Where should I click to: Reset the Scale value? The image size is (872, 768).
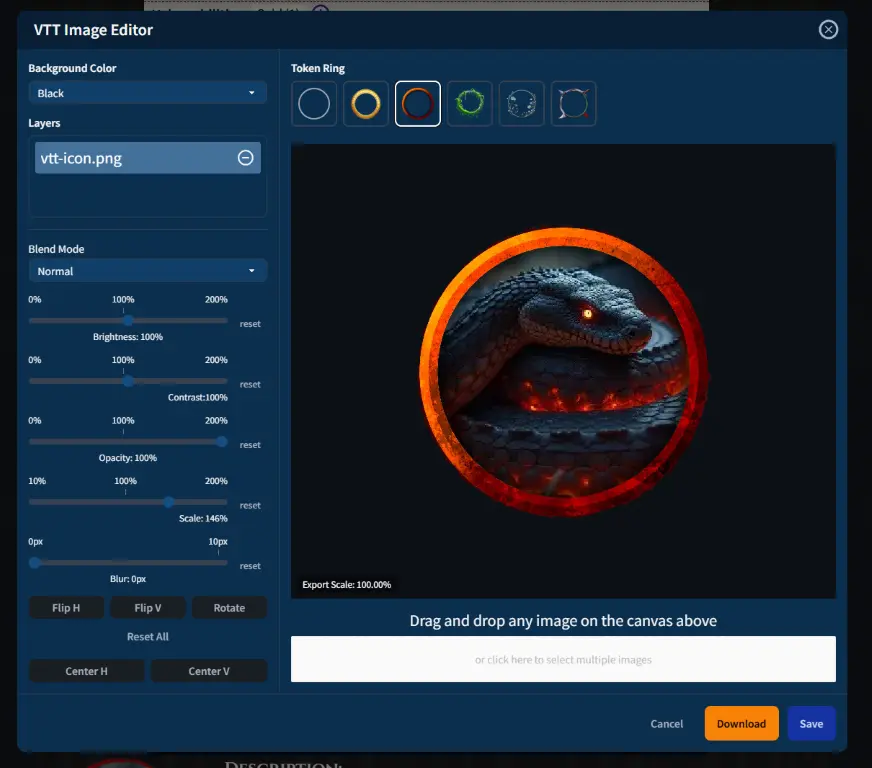point(250,505)
